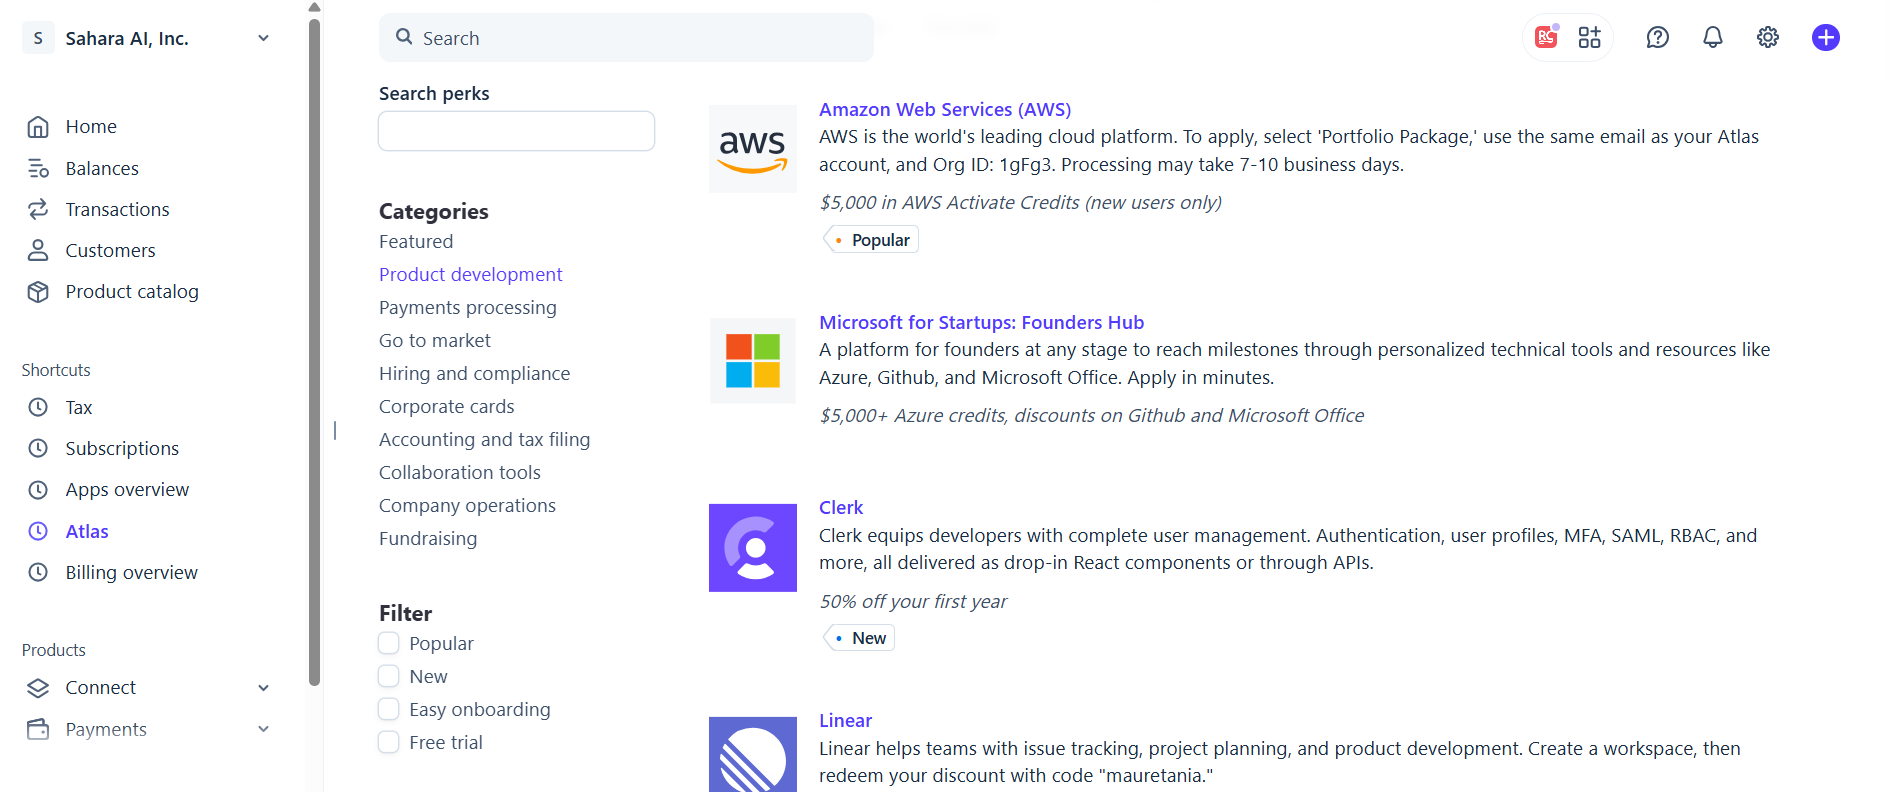Select the Fundraising category
1890x792 pixels.
click(x=428, y=538)
